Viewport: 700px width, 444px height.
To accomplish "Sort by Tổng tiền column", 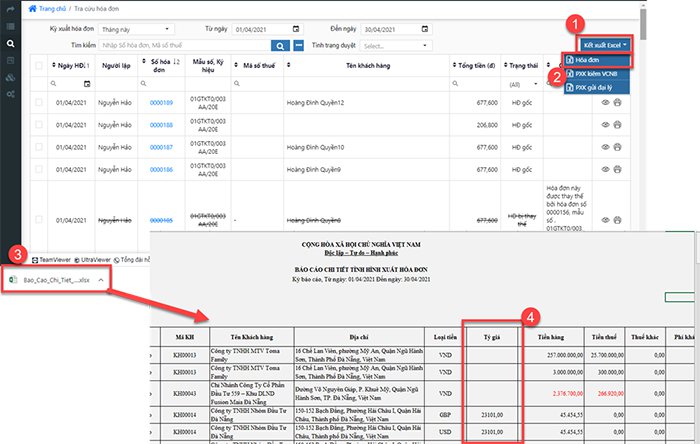I will tap(474, 66).
